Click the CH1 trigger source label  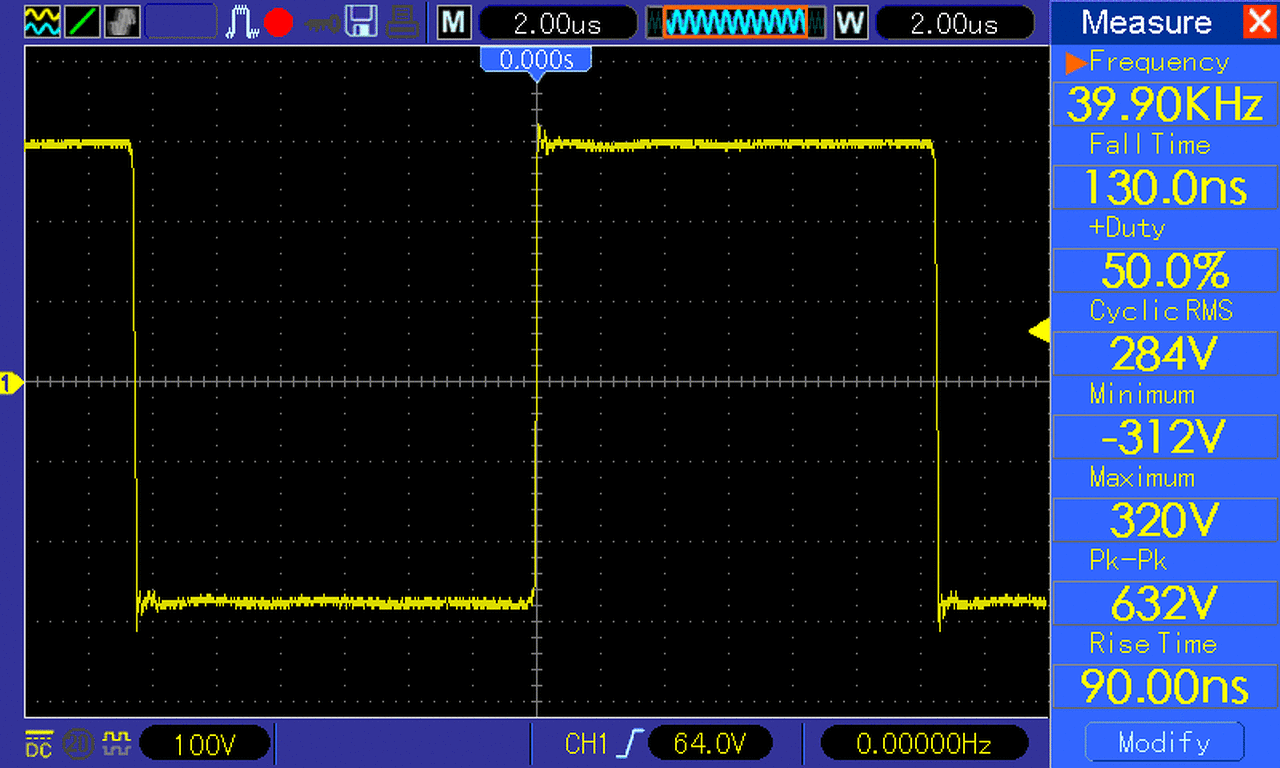[587, 743]
